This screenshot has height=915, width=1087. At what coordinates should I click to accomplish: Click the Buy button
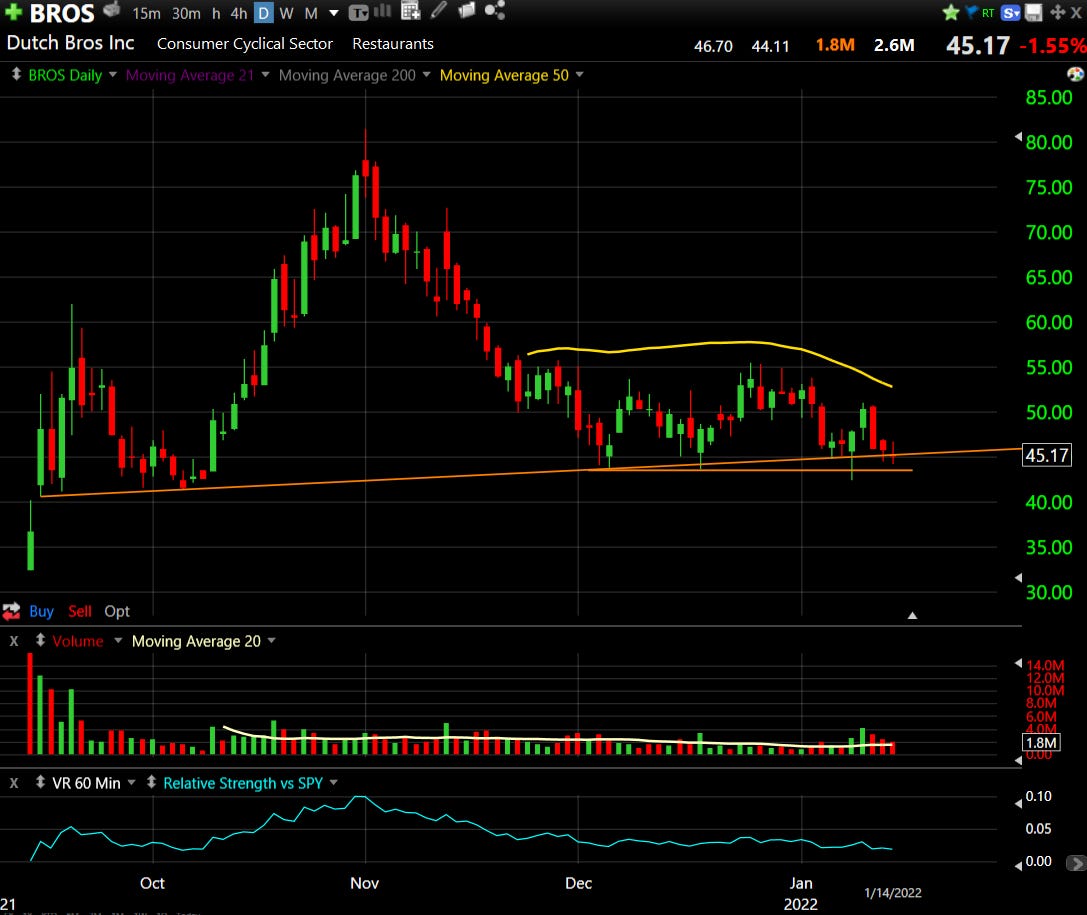pyautogui.click(x=41, y=611)
